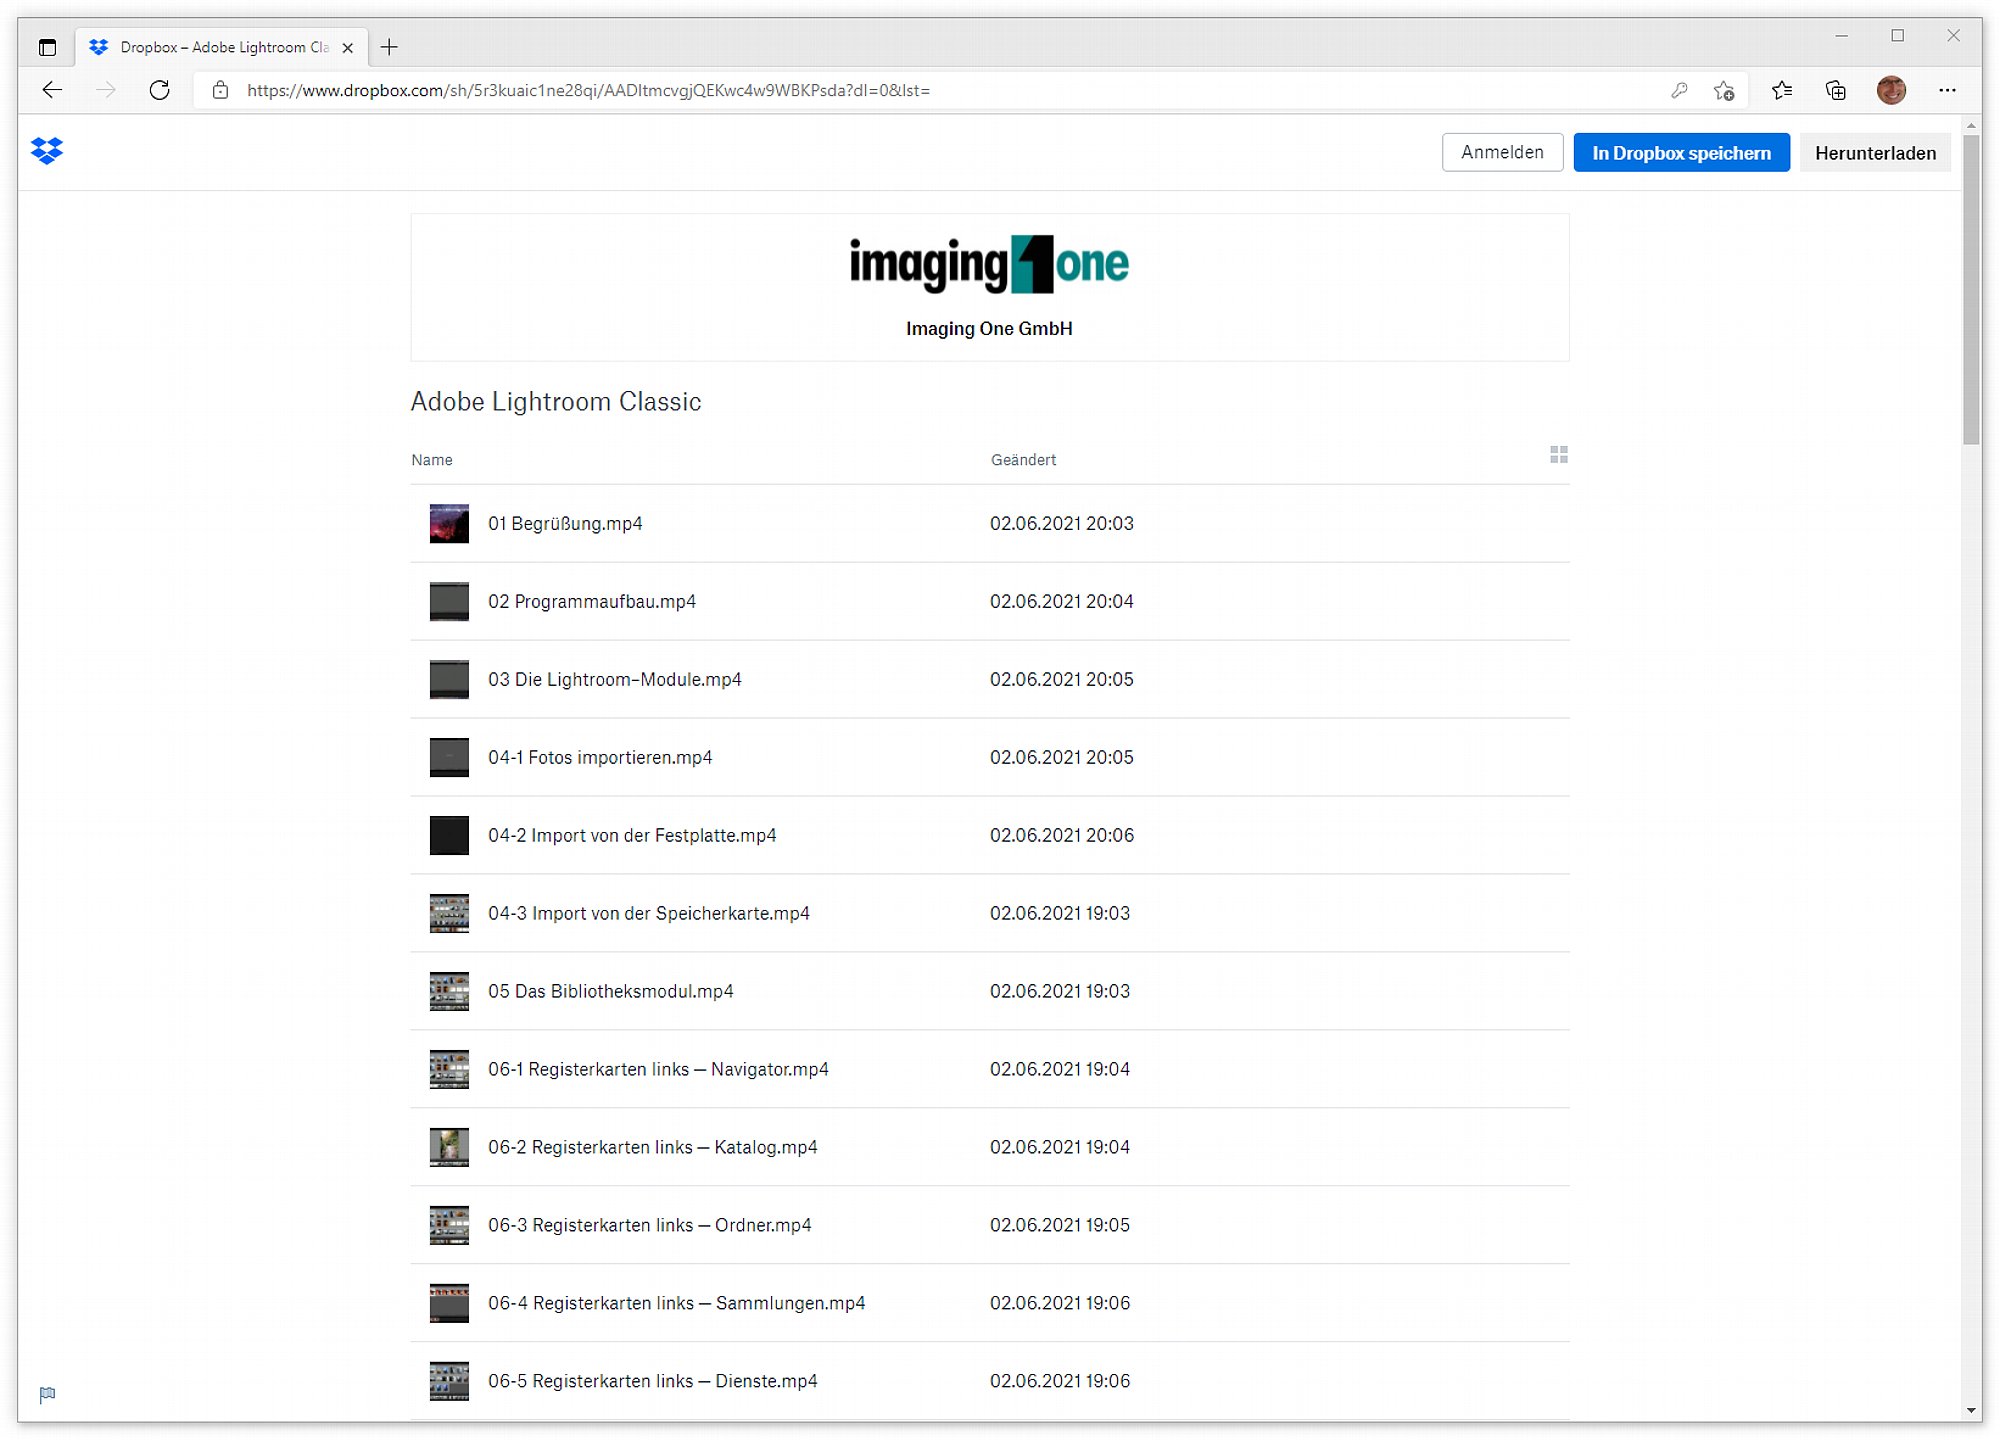Click date 02.06.2021 20:03 of Begrüßung
Image resolution: width=2000 pixels, height=1440 pixels.
pos(1062,524)
